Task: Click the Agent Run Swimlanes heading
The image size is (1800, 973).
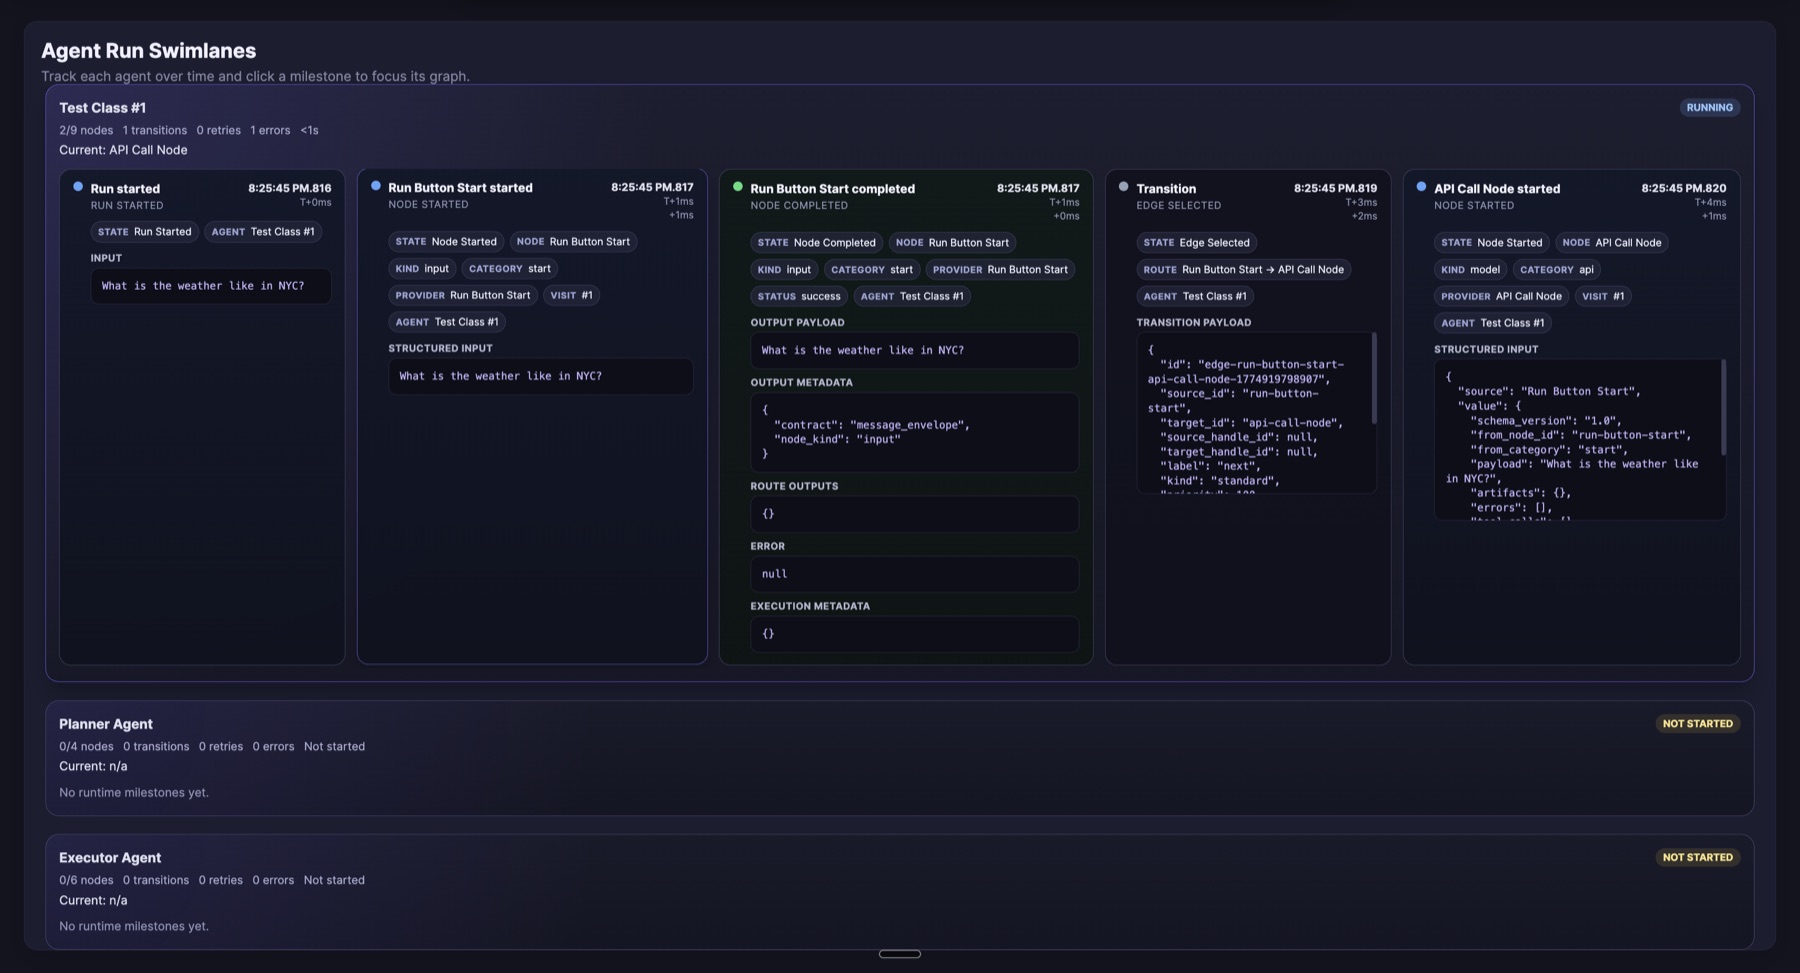Action: [148, 50]
